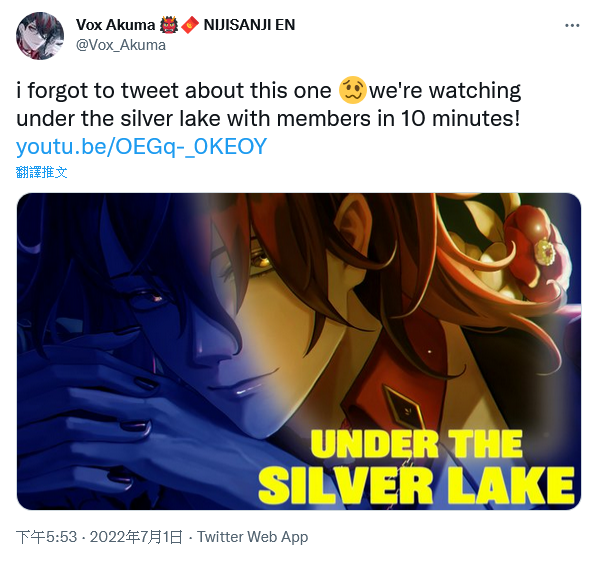The image size is (598, 563).
Task: Click the yellow SILVER LAKE title text
Action: coord(416,486)
